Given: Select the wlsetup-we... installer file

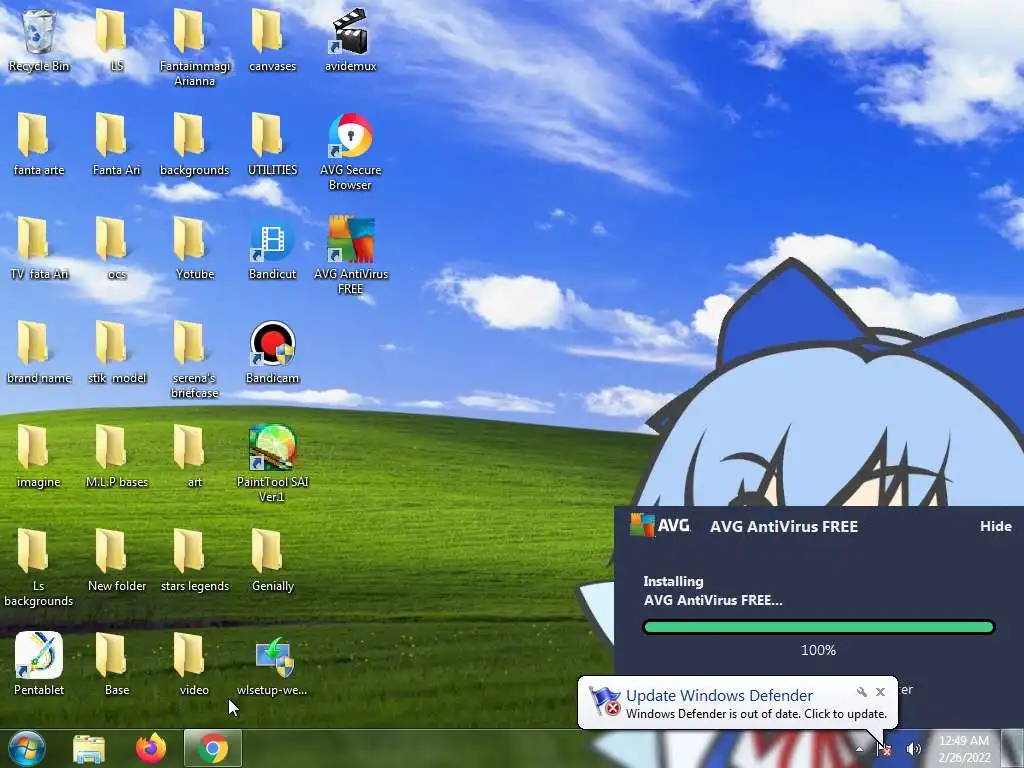Looking at the screenshot, I should tap(272, 664).
